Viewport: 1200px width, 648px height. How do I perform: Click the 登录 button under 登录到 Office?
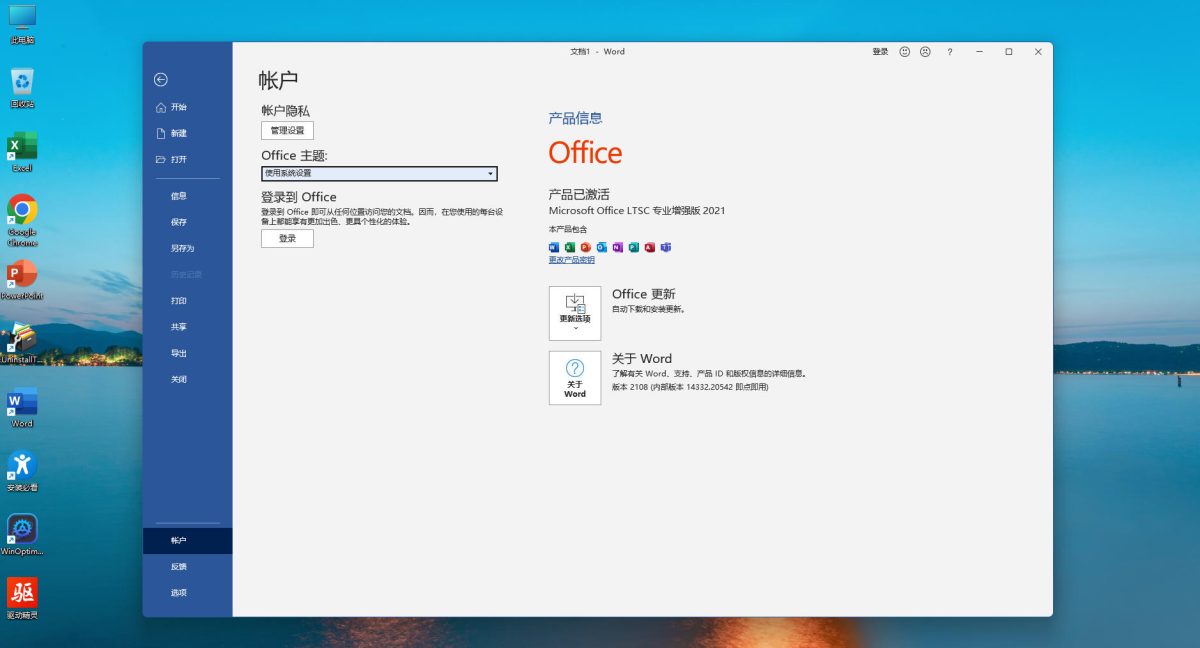pos(287,238)
